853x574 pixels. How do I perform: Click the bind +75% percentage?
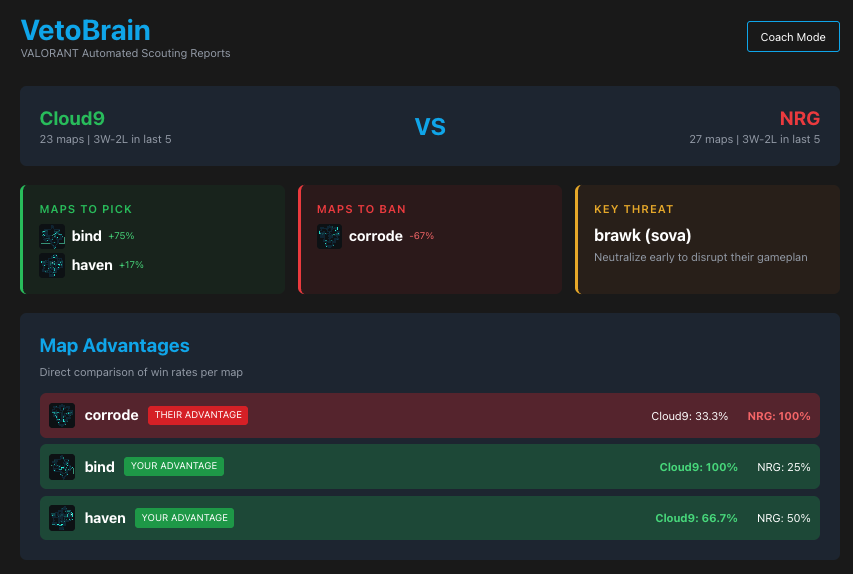coord(121,236)
